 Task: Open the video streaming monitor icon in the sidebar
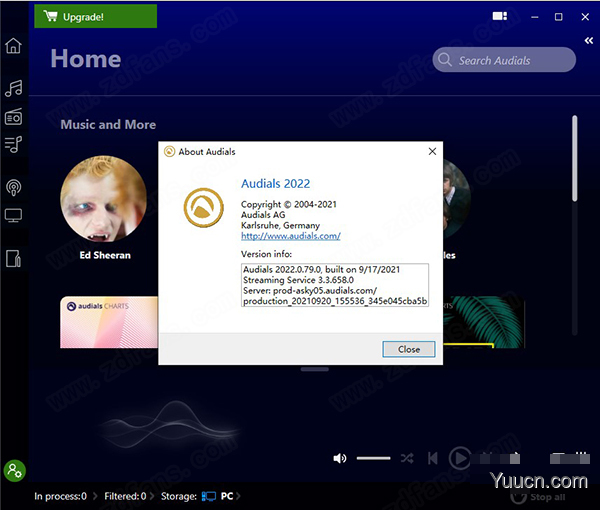(x=13, y=215)
